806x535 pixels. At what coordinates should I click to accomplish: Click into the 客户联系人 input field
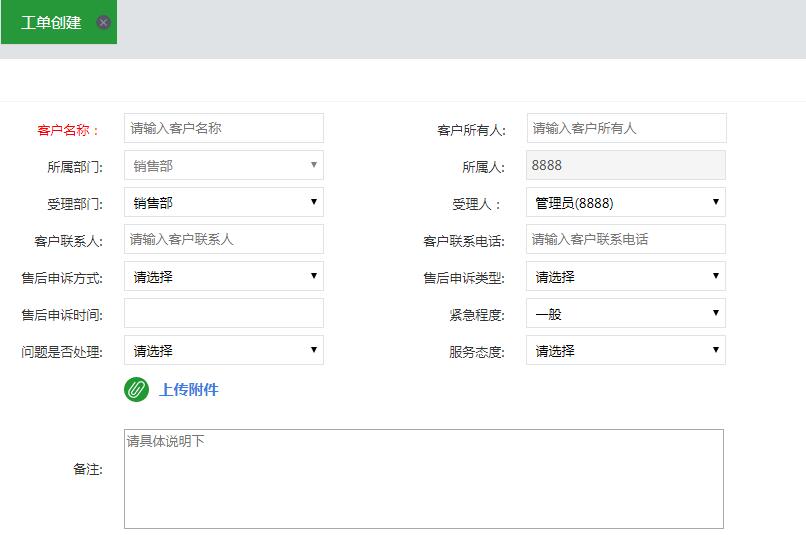(x=224, y=239)
